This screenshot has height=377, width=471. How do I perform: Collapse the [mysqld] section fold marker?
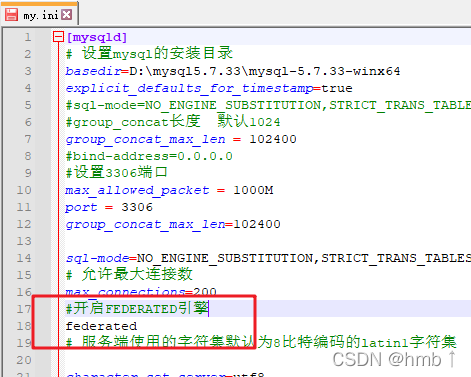(x=58, y=37)
